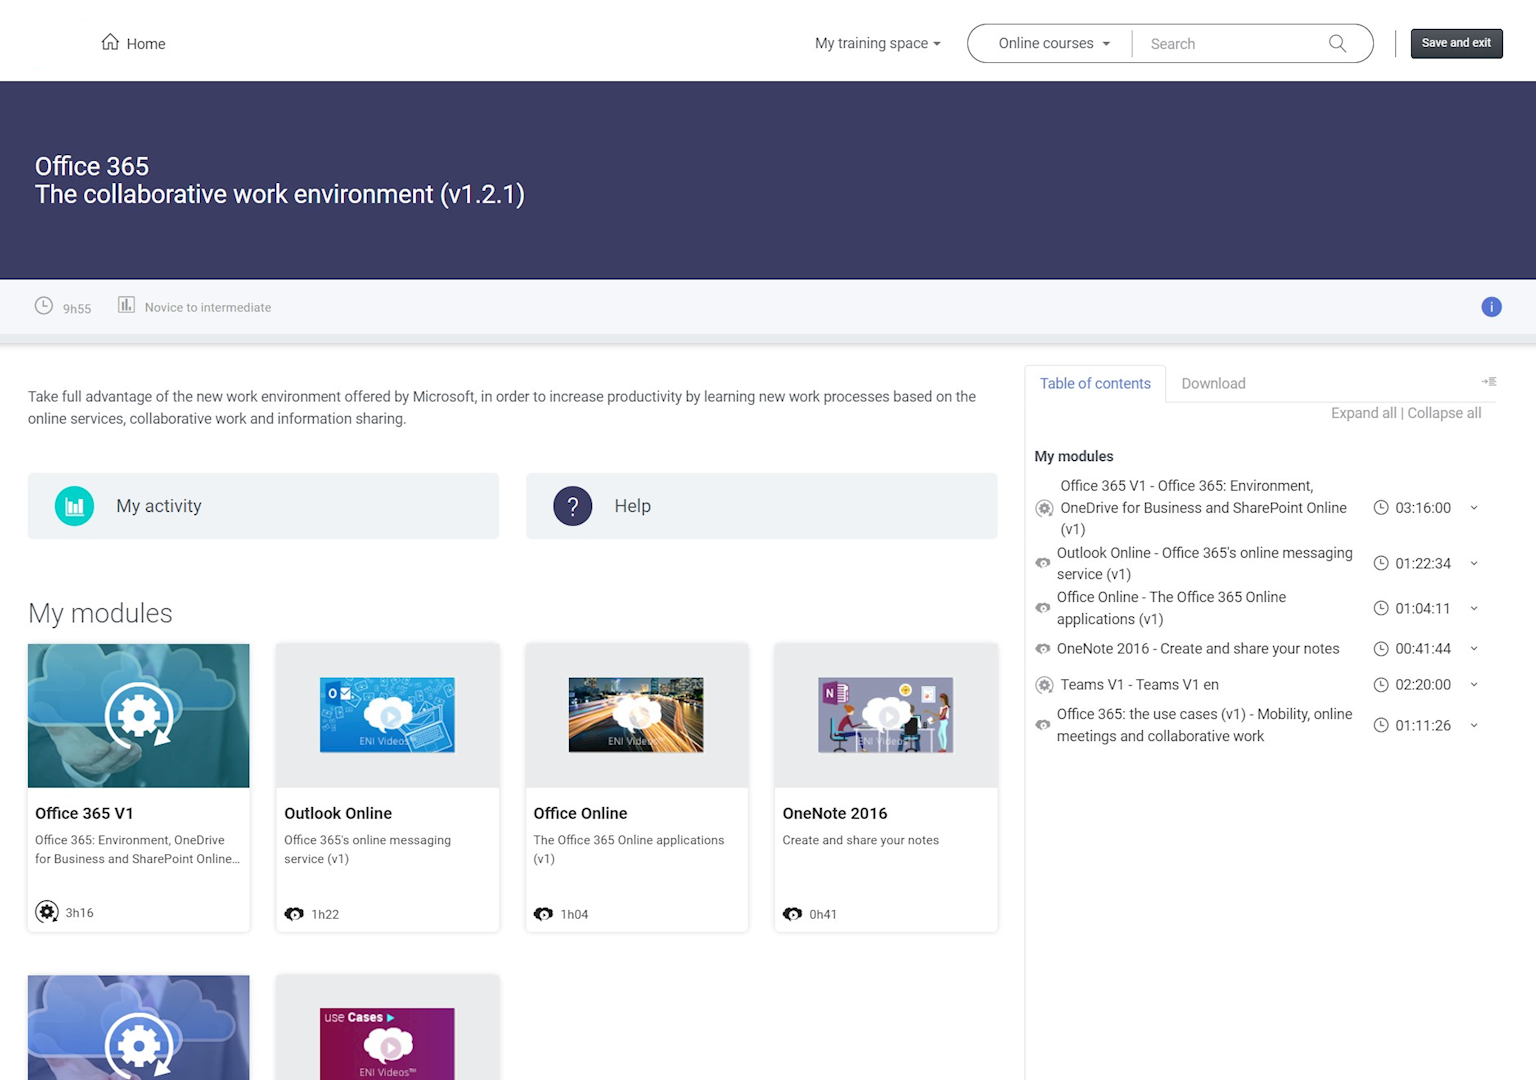Expand the Office 365 V1 module chevron
The image size is (1536, 1080).
click(1474, 508)
